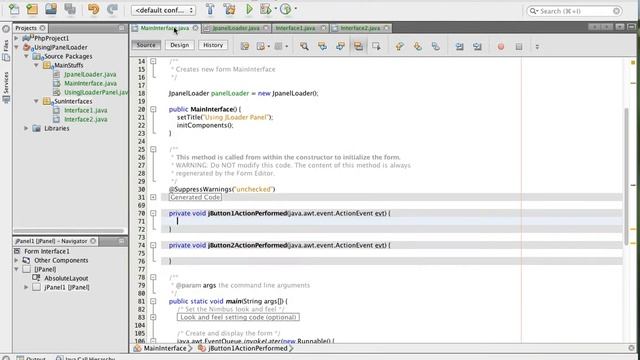
Task: Click the New File toolbar icon
Action: [14, 9]
